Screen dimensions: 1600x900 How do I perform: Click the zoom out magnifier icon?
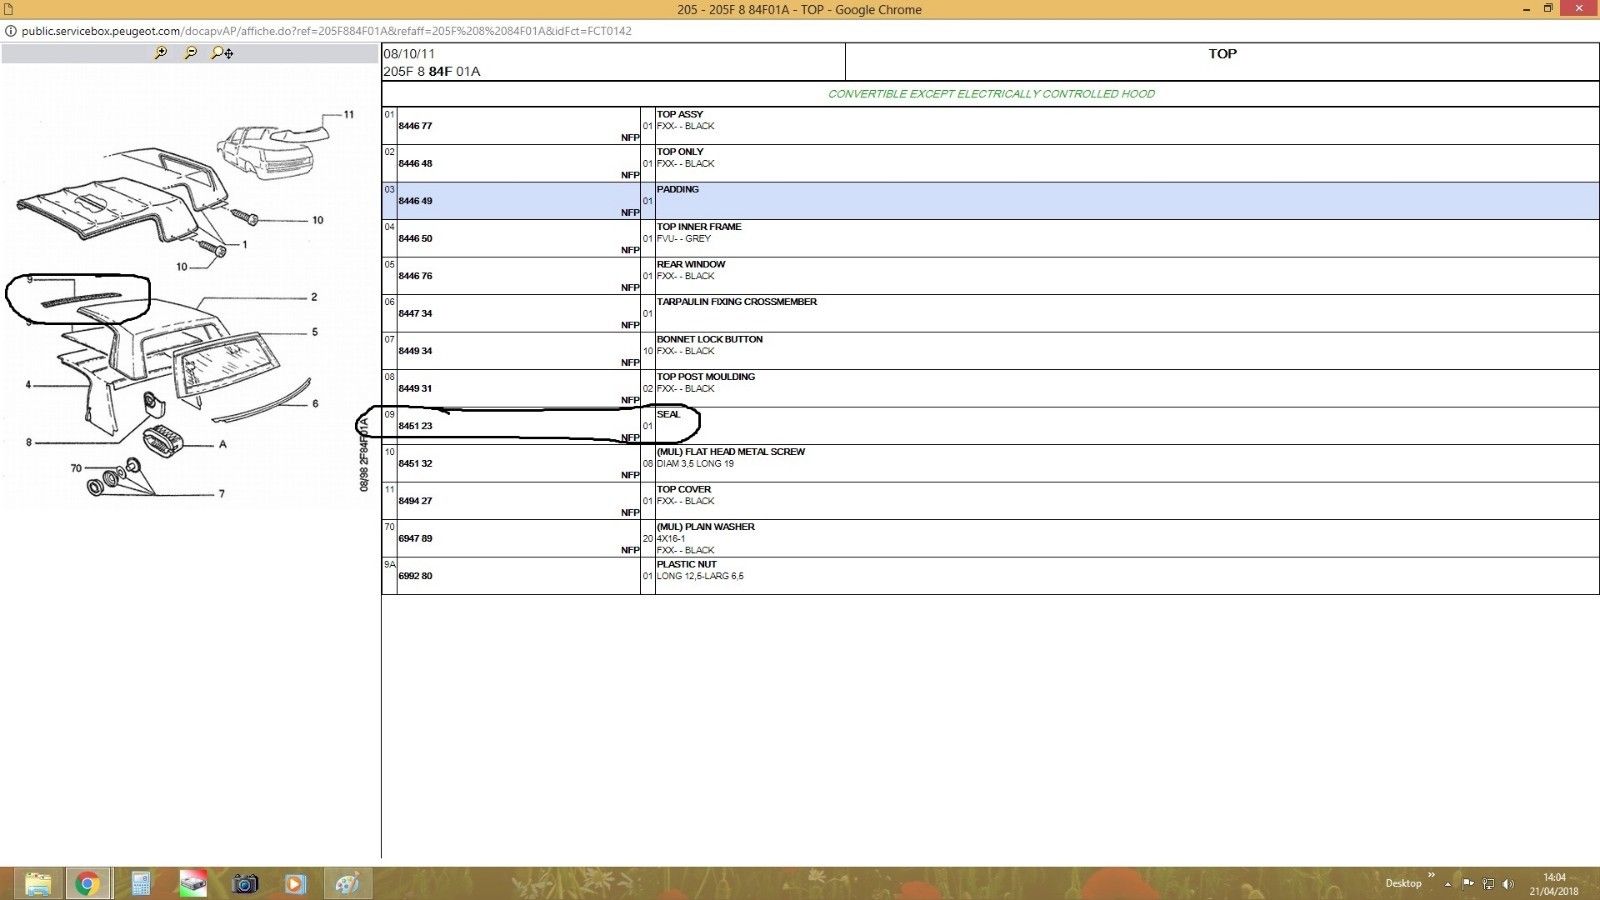(x=190, y=53)
